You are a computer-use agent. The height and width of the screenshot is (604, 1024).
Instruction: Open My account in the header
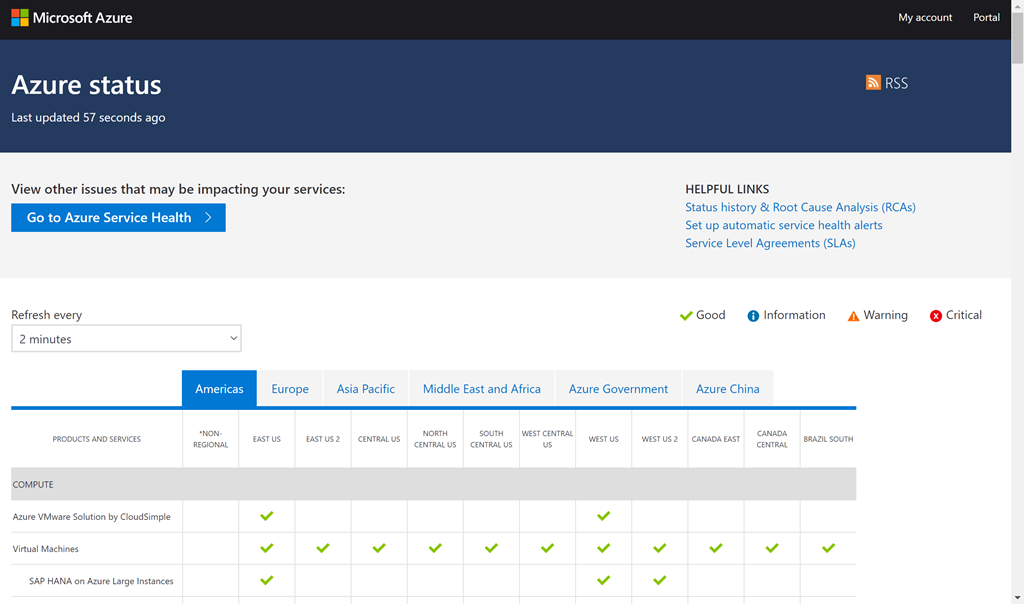tap(925, 18)
